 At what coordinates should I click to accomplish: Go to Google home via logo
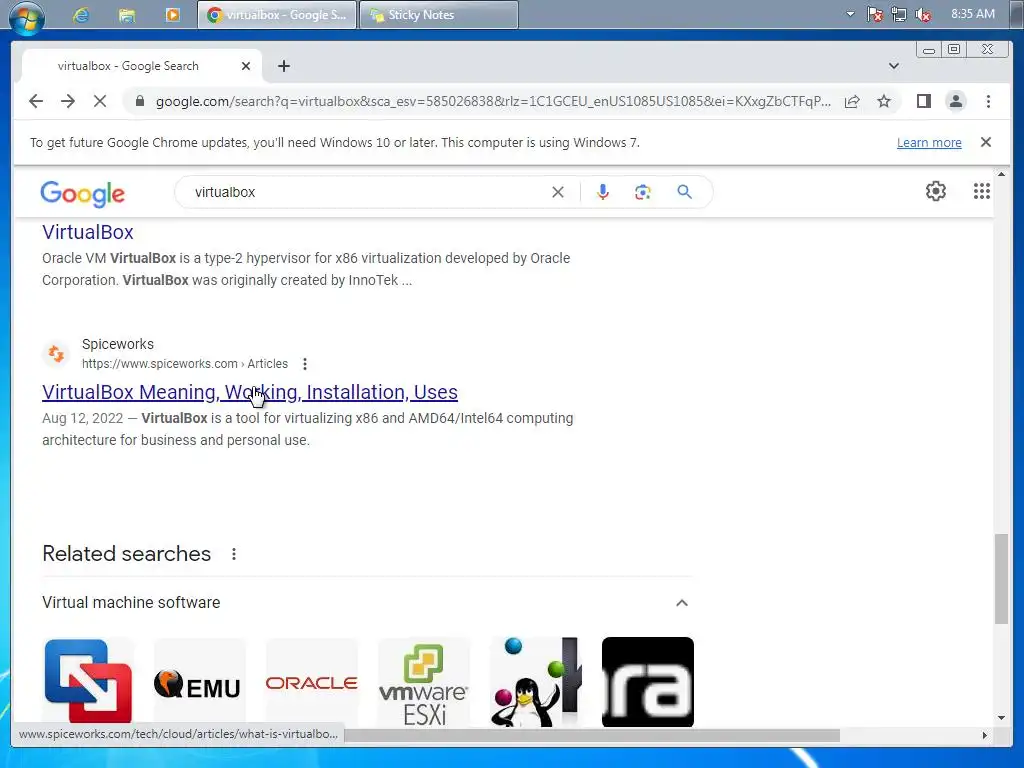[82, 193]
